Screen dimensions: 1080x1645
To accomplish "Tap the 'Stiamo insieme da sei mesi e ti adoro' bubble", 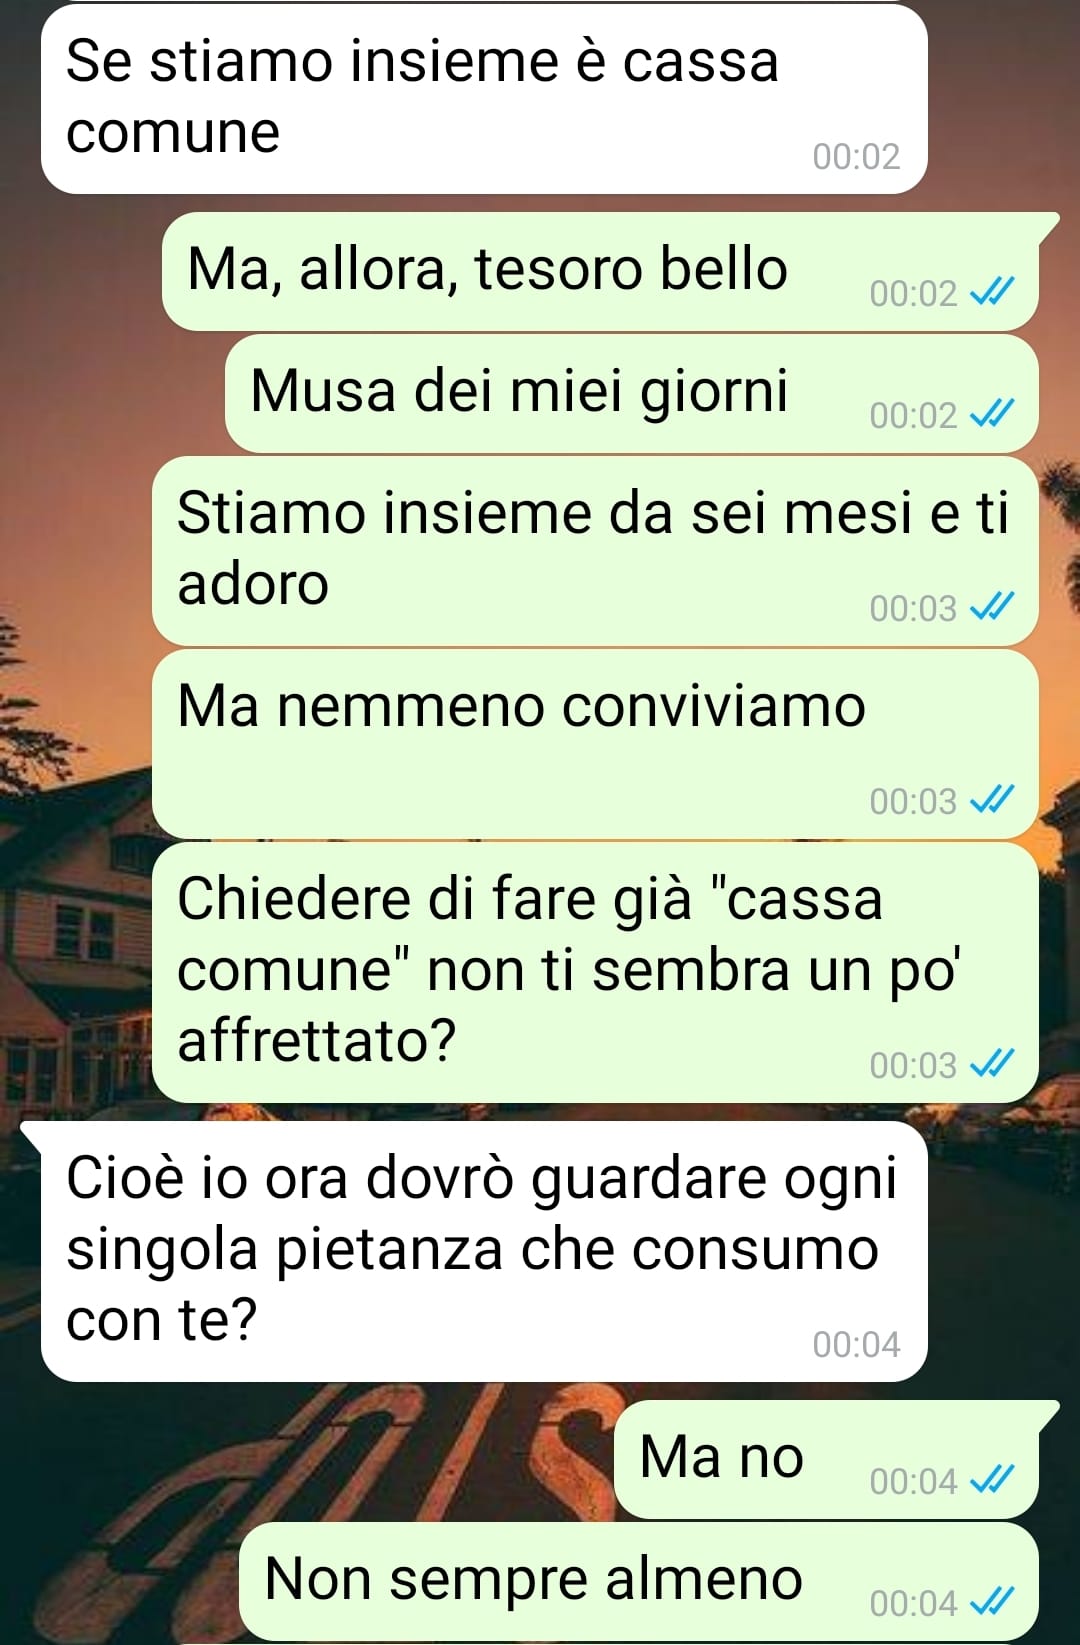I will tap(595, 551).
